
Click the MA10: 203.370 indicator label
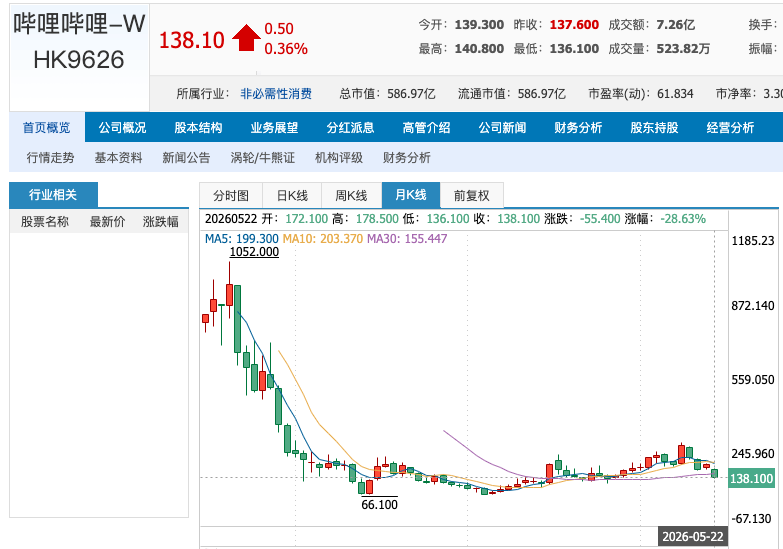(323, 239)
